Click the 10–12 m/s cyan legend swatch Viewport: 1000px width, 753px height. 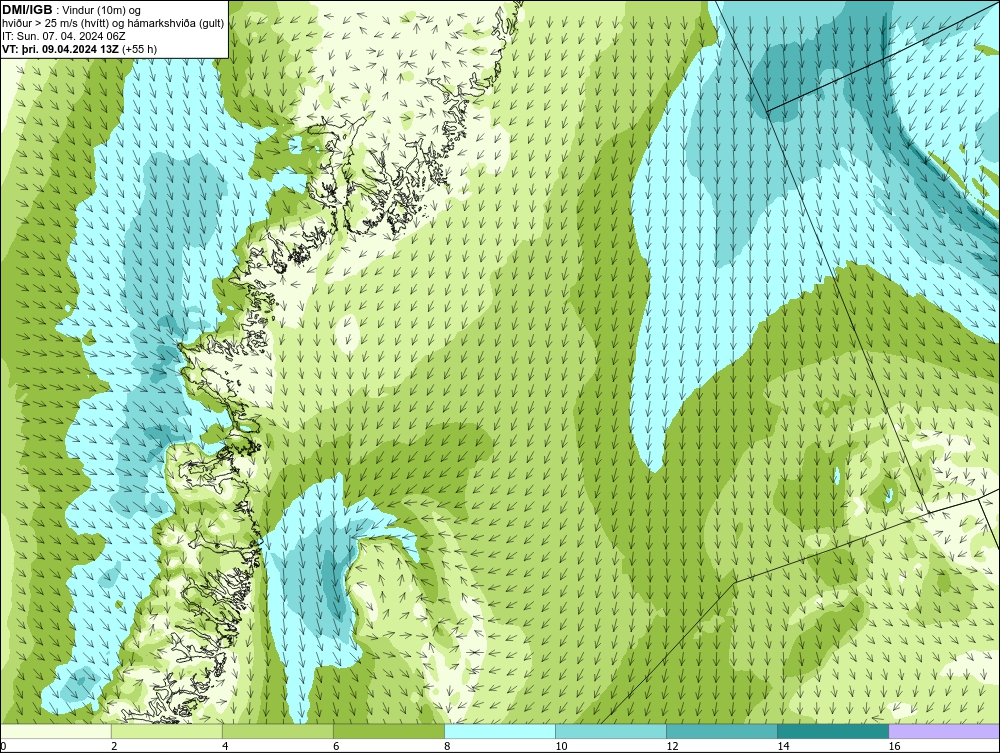[611, 731]
